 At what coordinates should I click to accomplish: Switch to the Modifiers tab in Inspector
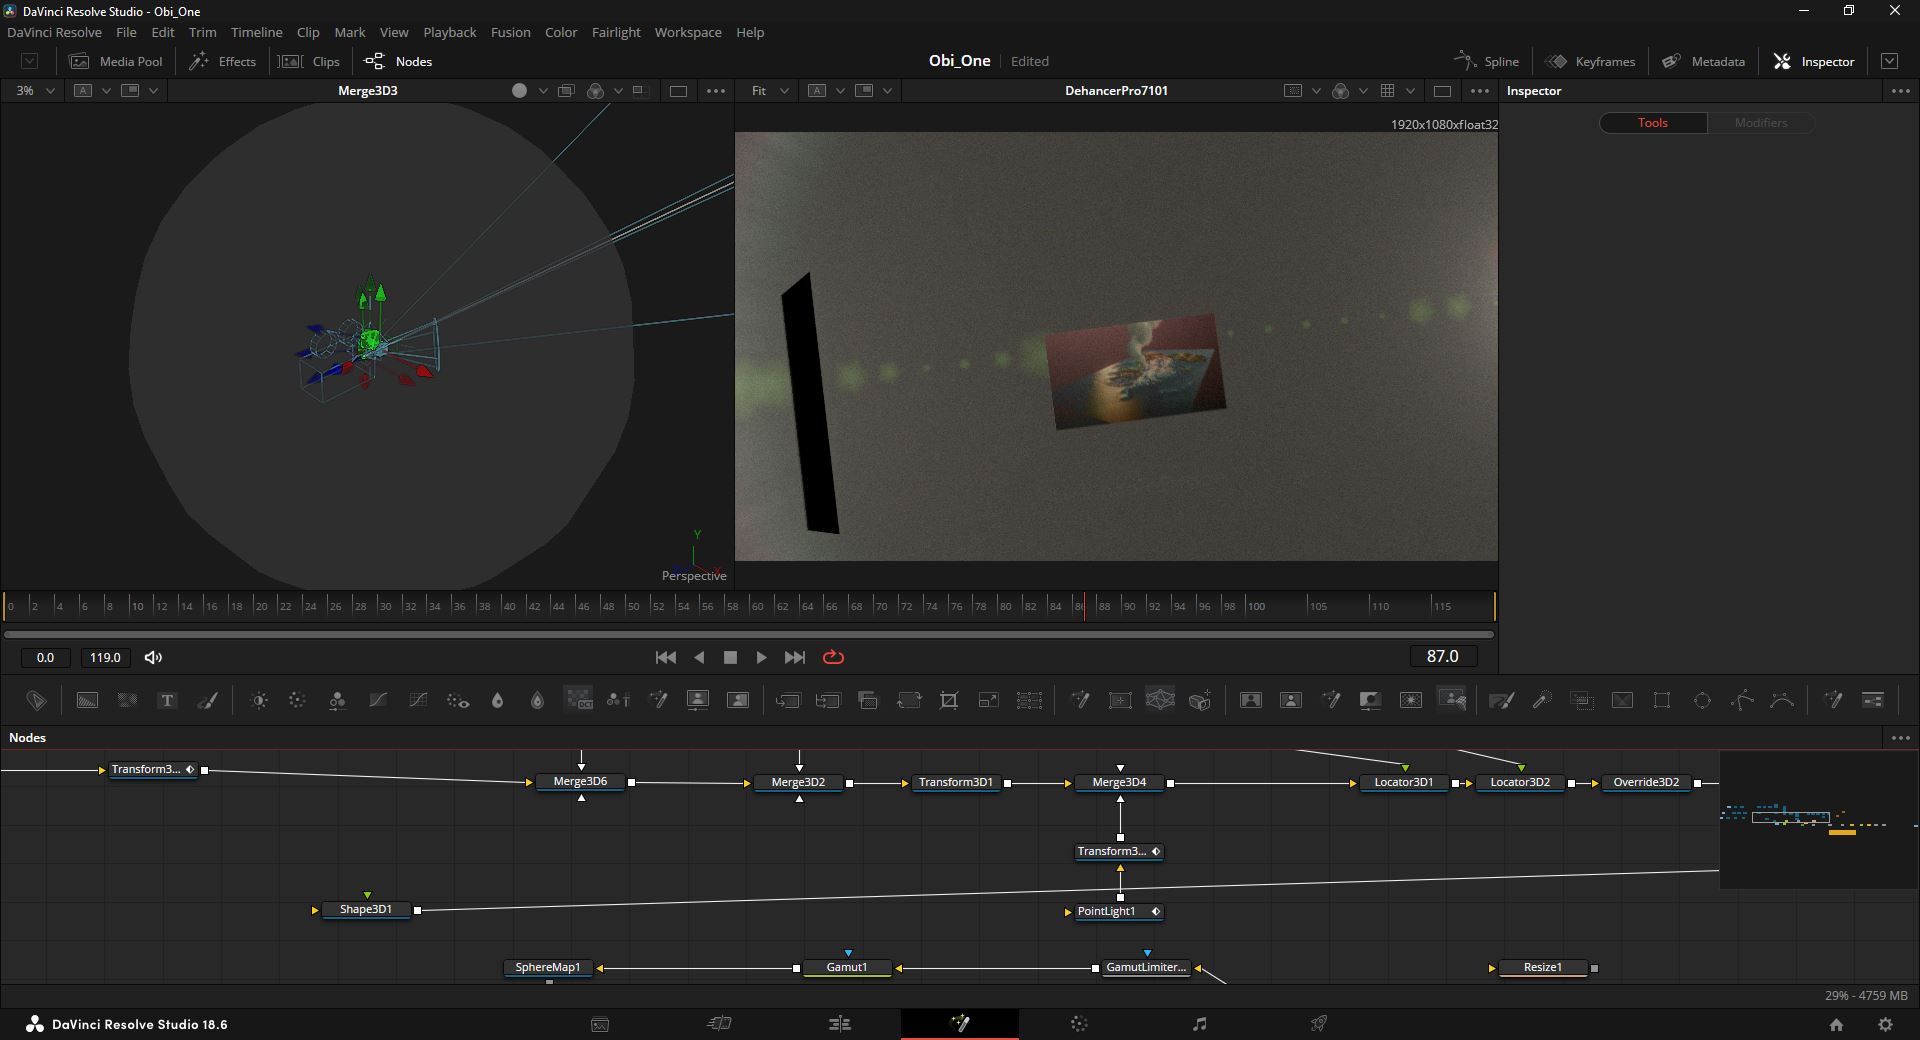1761,122
